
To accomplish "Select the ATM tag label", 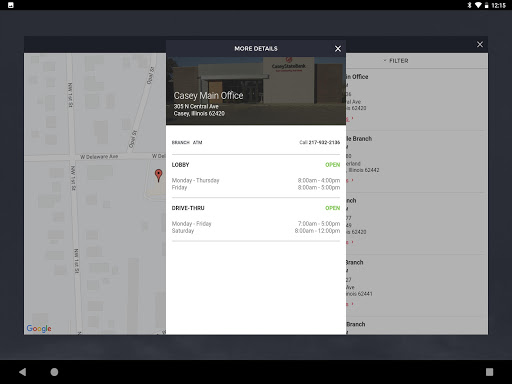I will coord(197,142).
